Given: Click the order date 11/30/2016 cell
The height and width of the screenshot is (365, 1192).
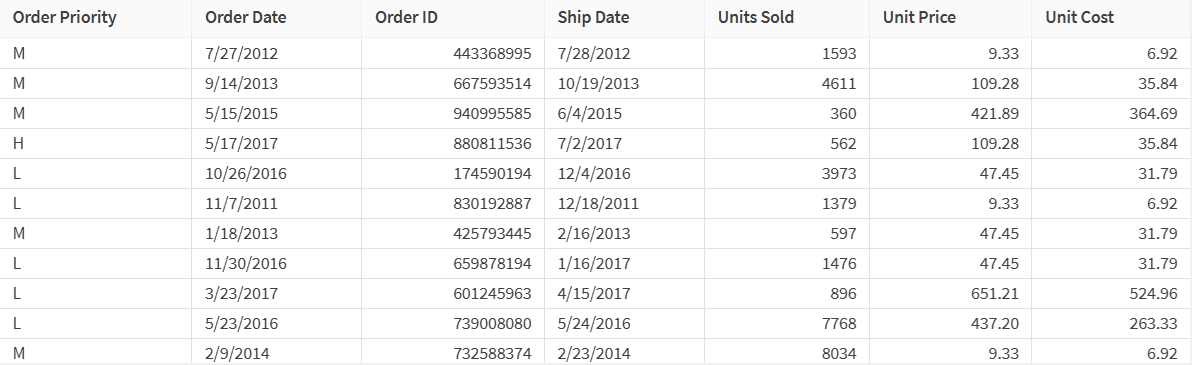Looking at the screenshot, I should (277, 264).
